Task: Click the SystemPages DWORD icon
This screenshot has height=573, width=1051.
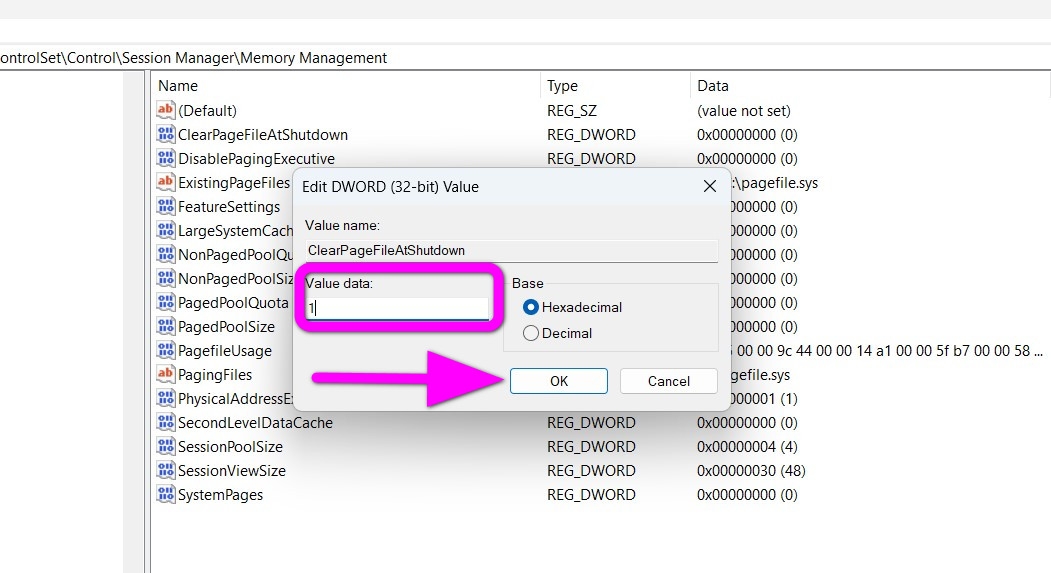Action: point(165,495)
